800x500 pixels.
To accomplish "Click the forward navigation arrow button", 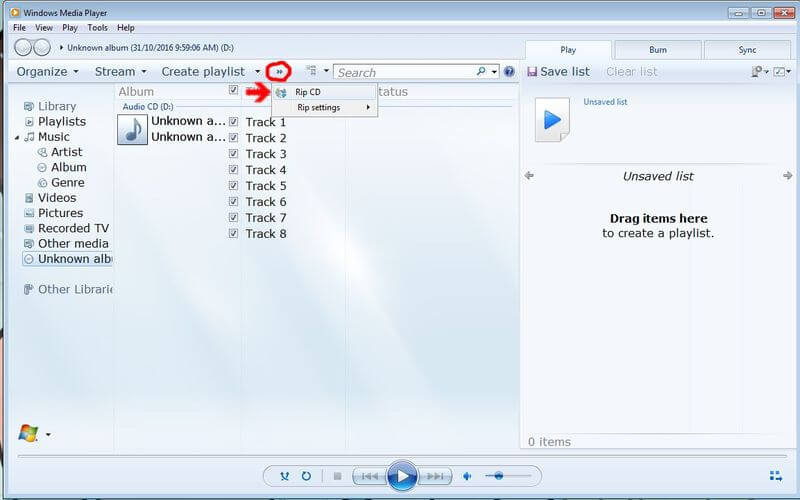I will pyautogui.click(x=42, y=47).
